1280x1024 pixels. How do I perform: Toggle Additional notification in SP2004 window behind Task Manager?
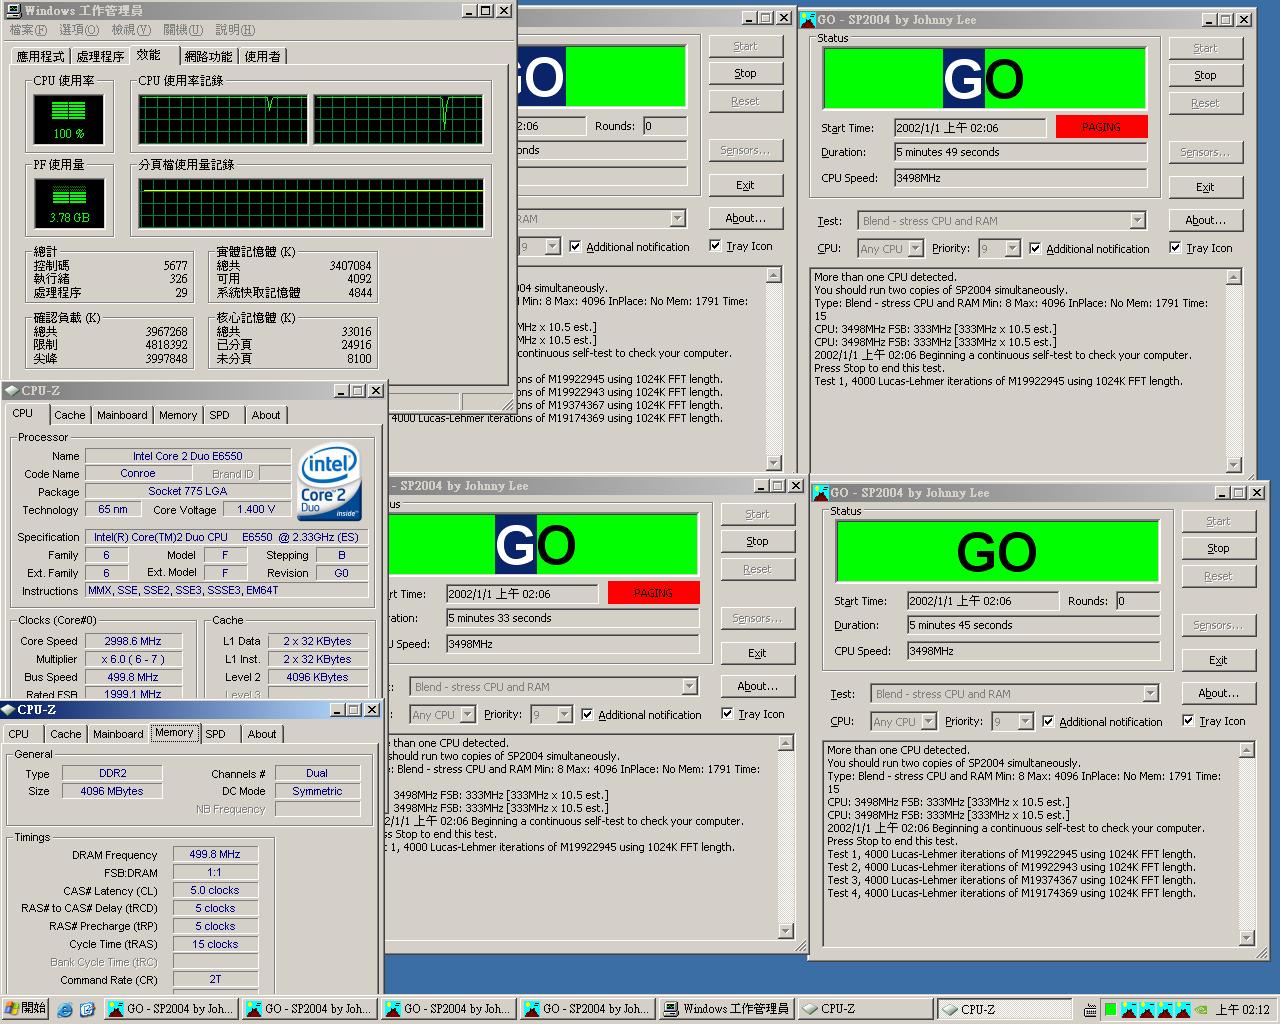[x=575, y=246]
